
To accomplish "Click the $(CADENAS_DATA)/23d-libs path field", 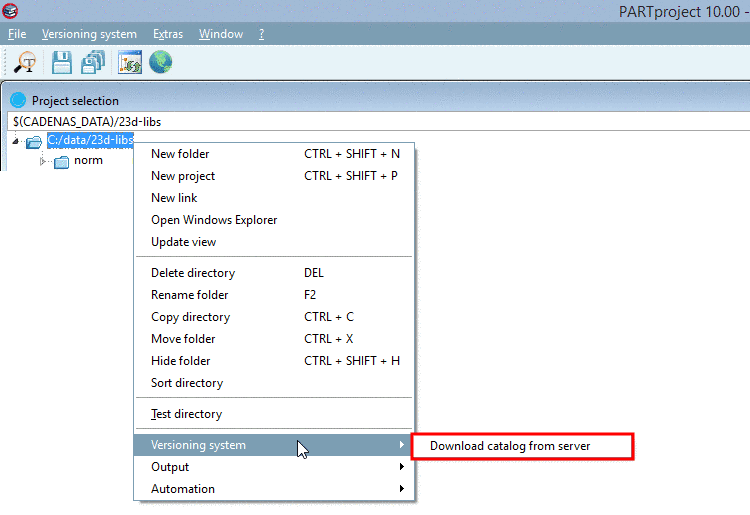I will [378, 121].
